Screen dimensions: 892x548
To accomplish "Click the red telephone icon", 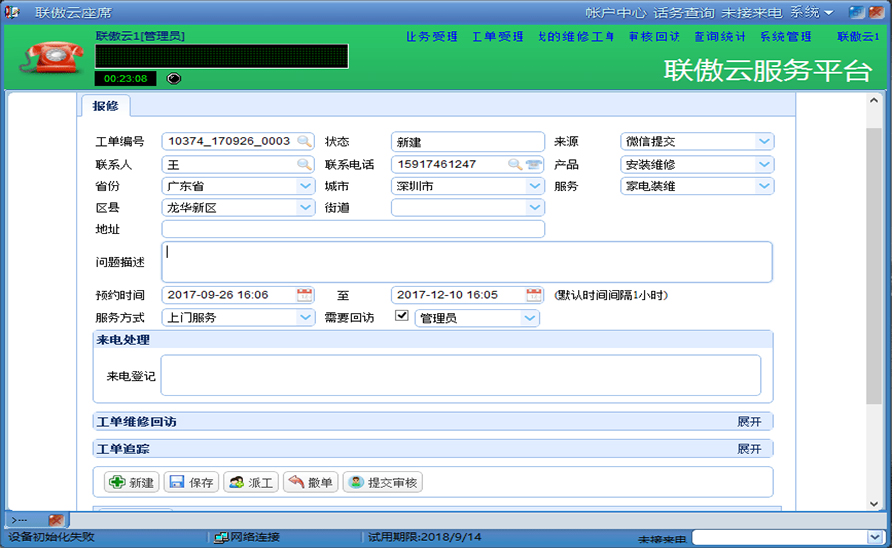I will click(47, 58).
